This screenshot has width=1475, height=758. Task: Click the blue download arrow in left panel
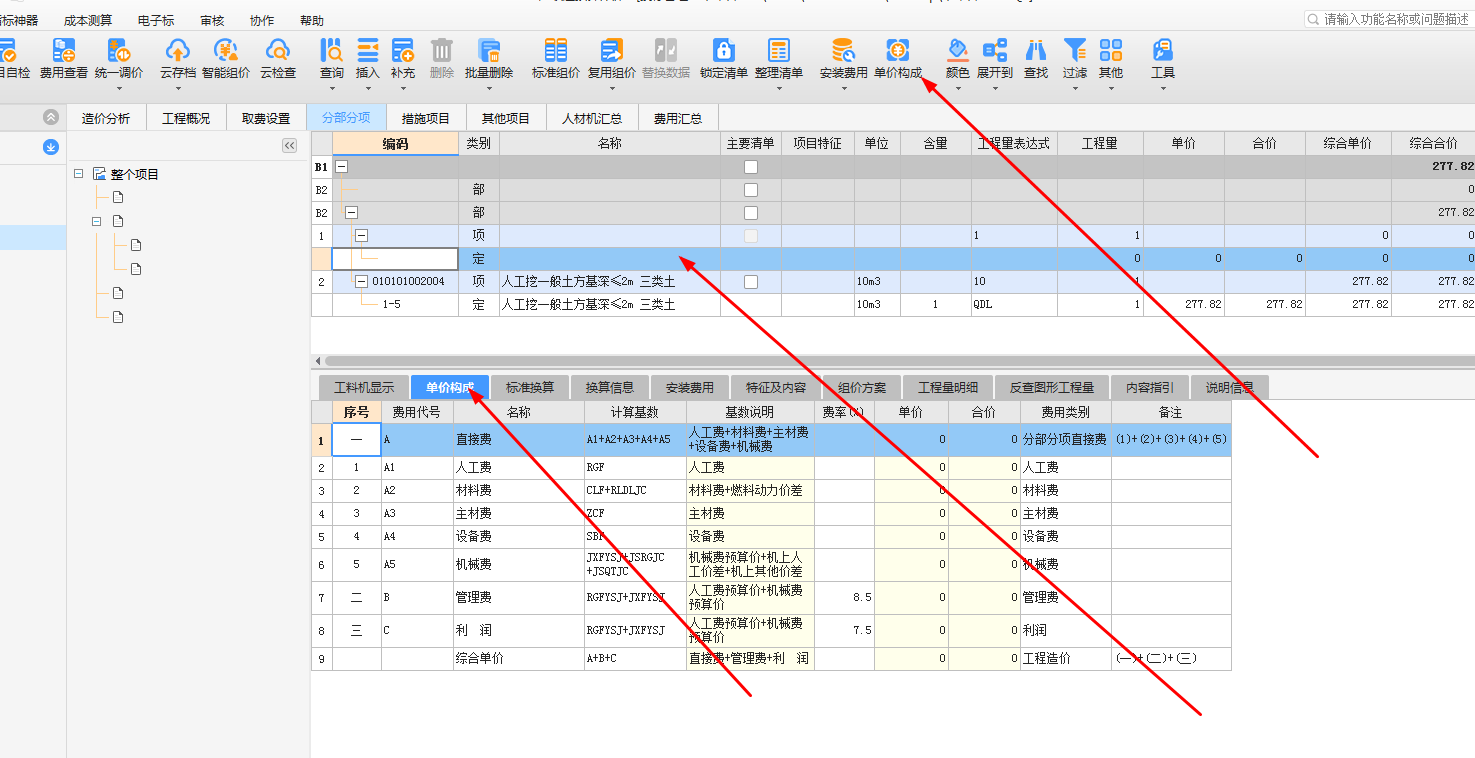pos(51,147)
